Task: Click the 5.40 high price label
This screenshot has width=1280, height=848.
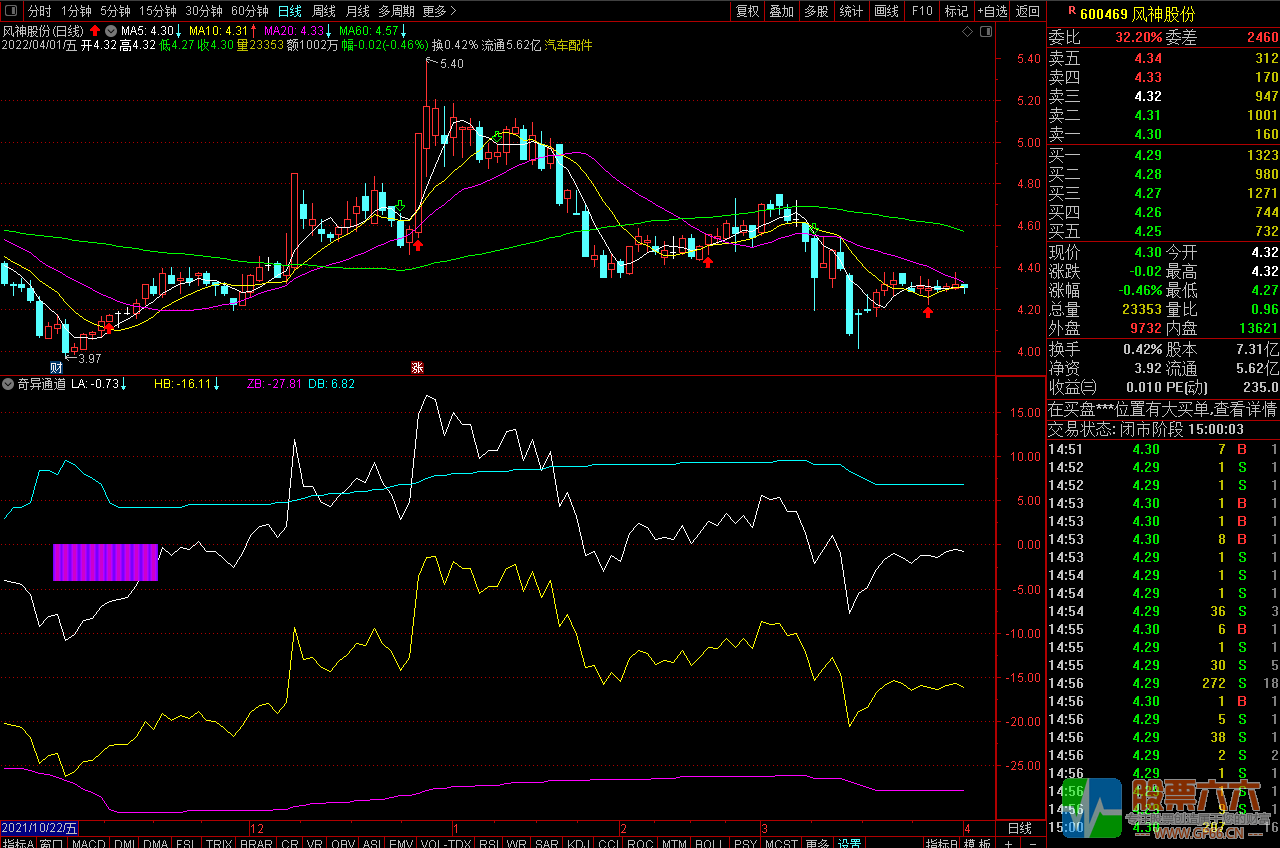Action: point(451,64)
